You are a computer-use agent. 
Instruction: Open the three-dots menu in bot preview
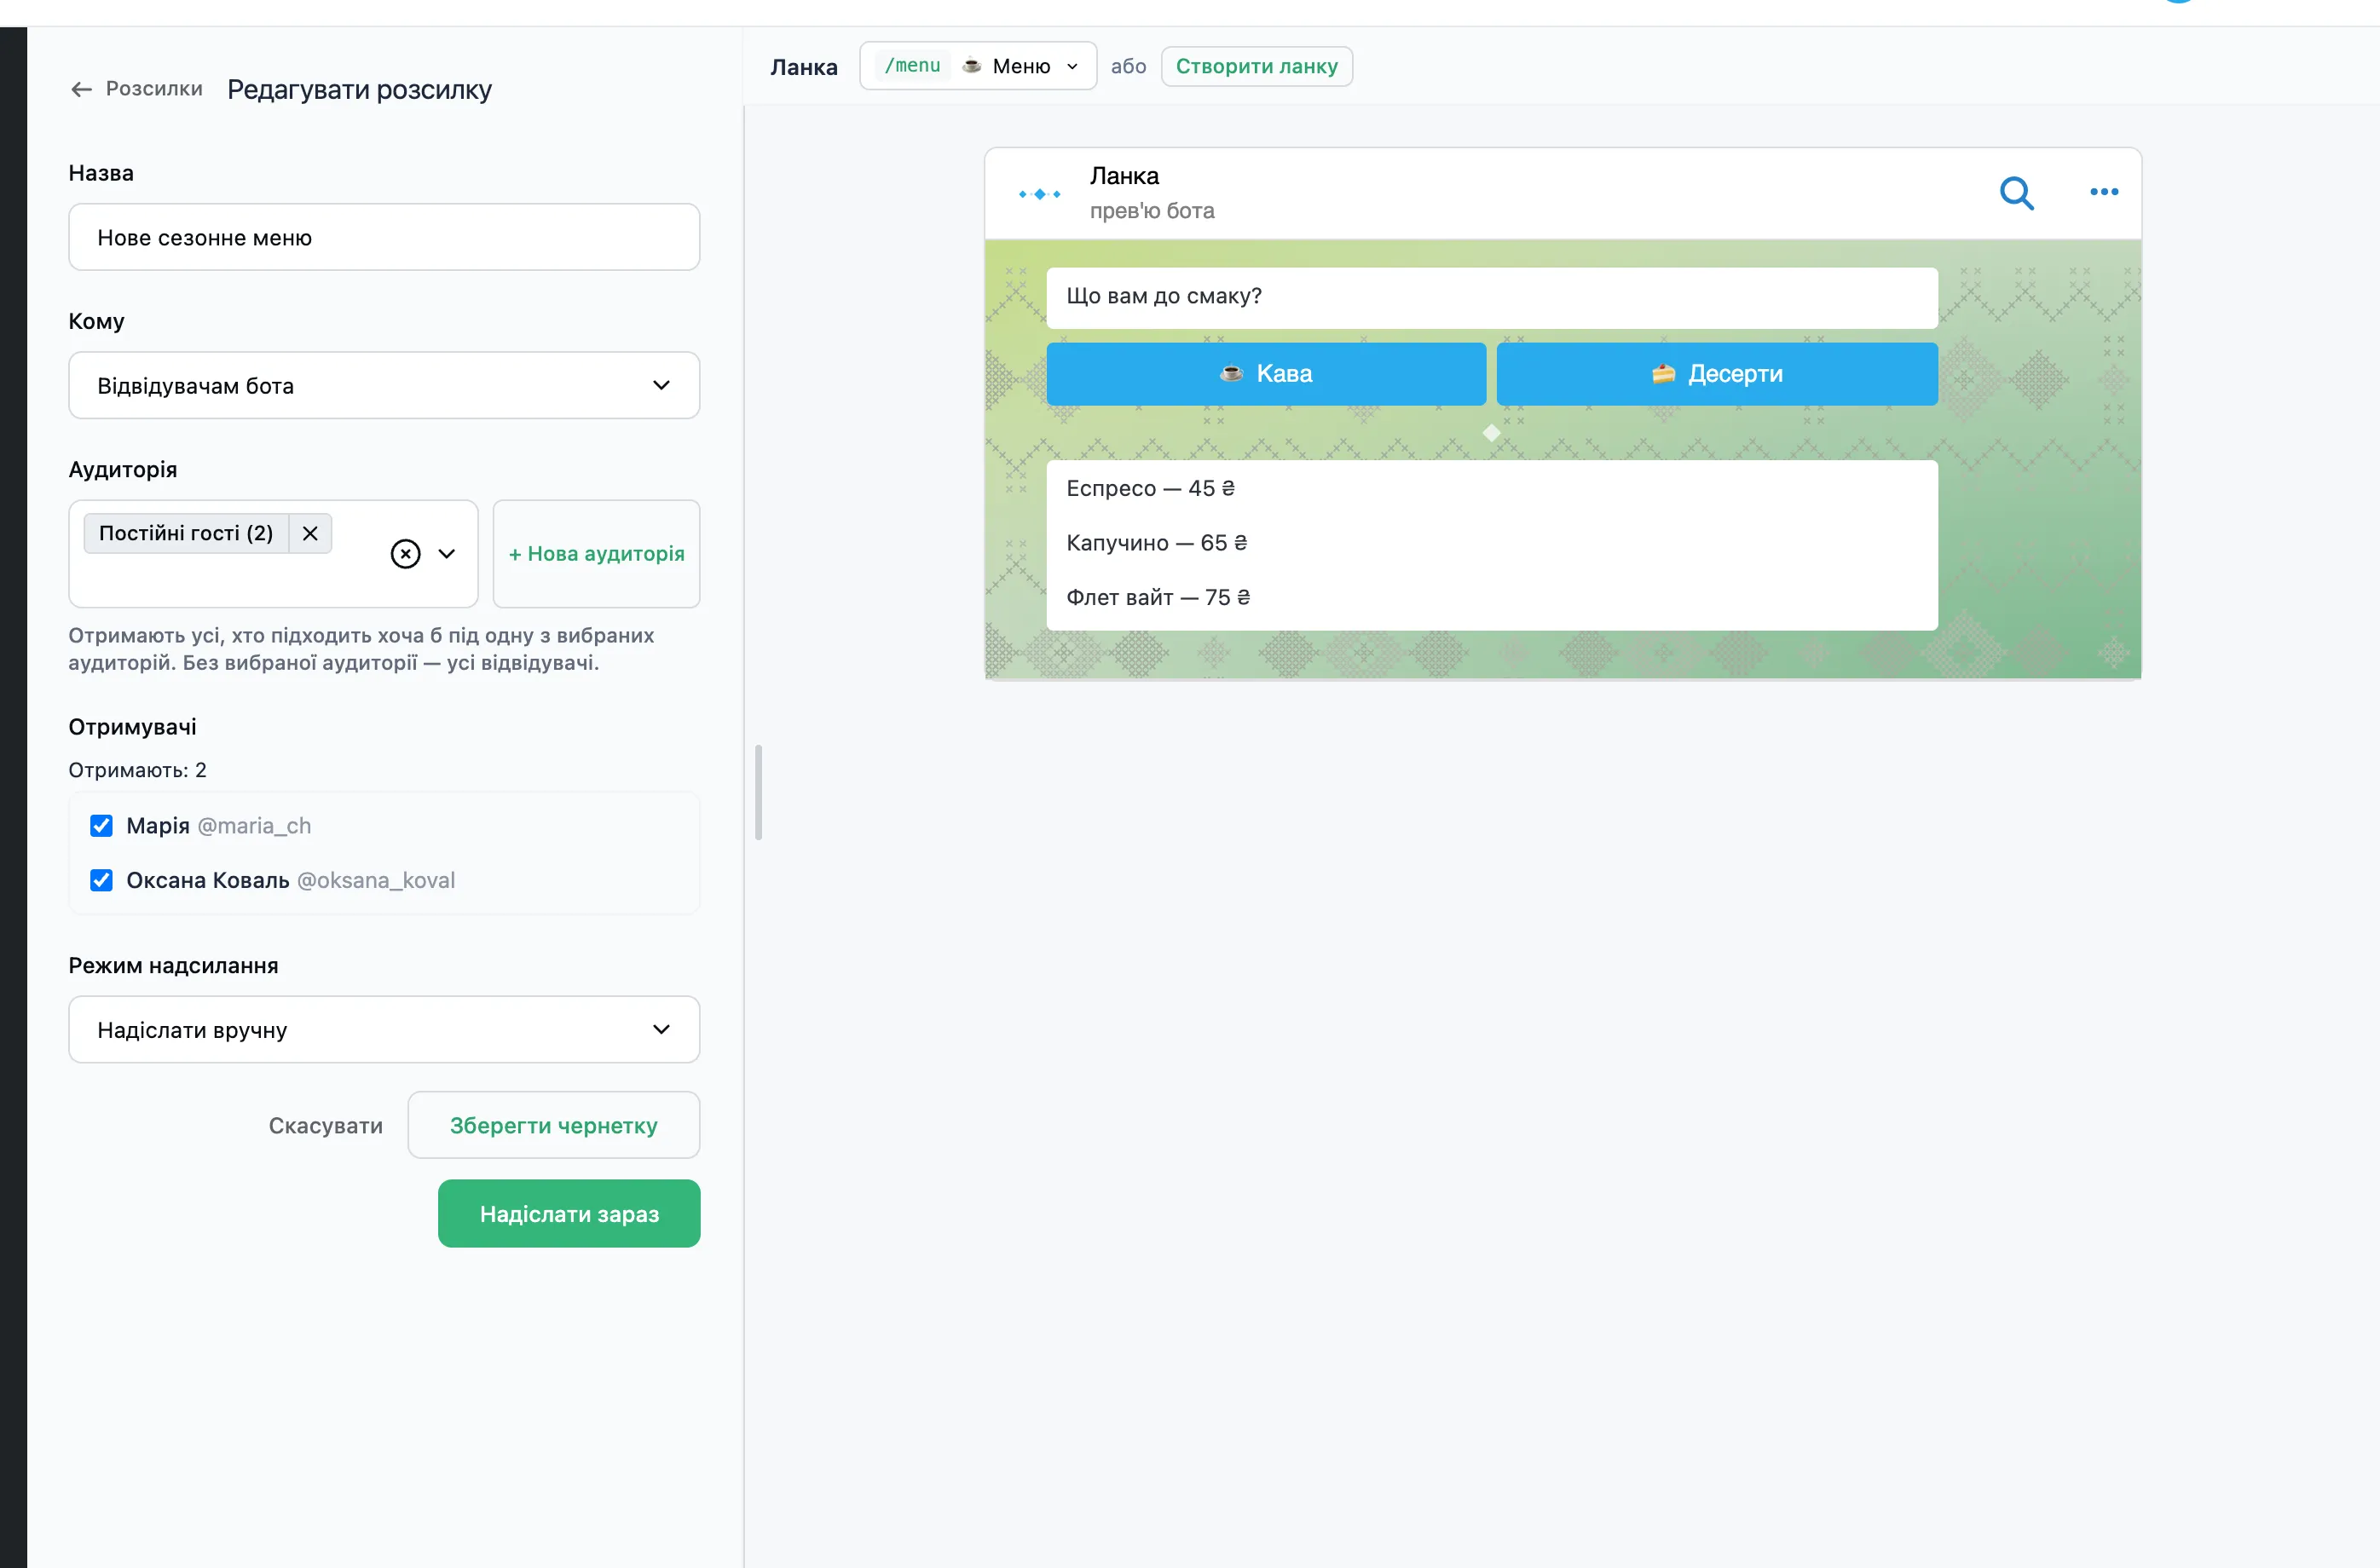point(2104,192)
